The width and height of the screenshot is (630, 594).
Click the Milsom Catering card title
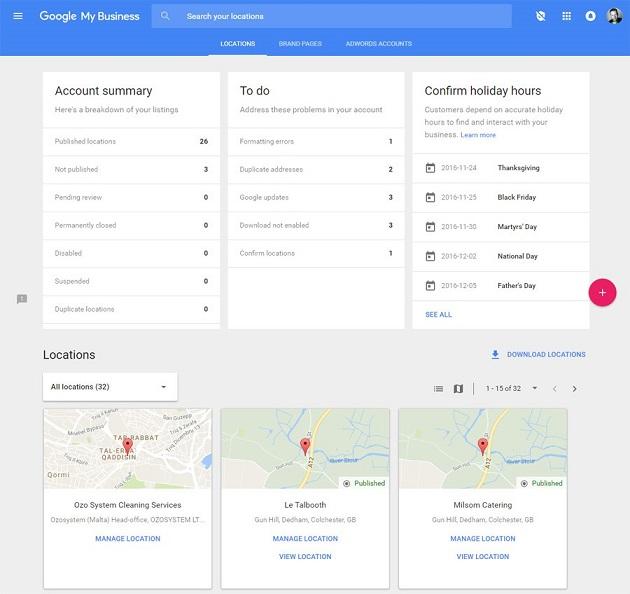(483, 505)
